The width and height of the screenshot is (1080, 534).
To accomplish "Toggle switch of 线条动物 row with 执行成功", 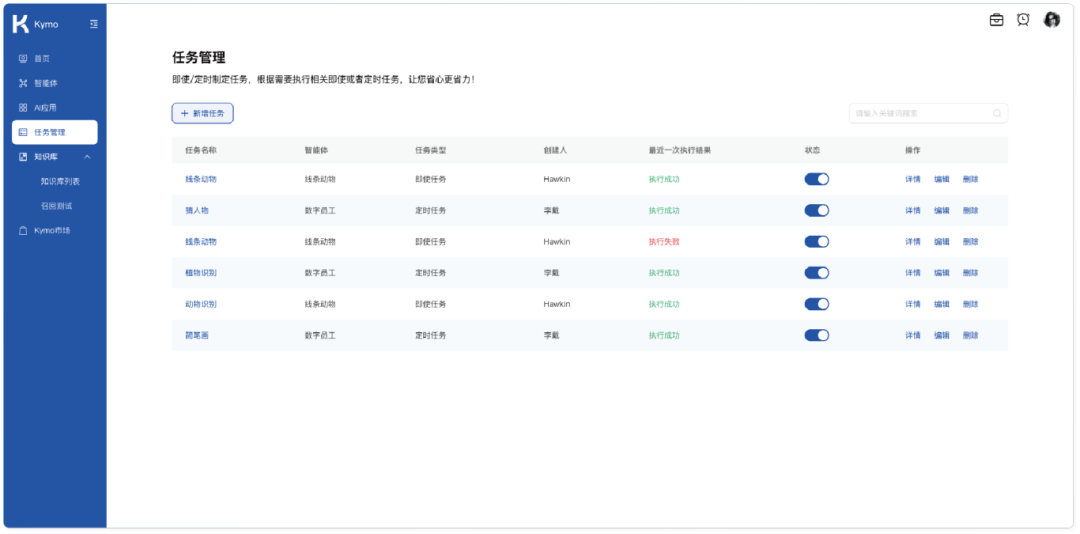I will point(816,179).
